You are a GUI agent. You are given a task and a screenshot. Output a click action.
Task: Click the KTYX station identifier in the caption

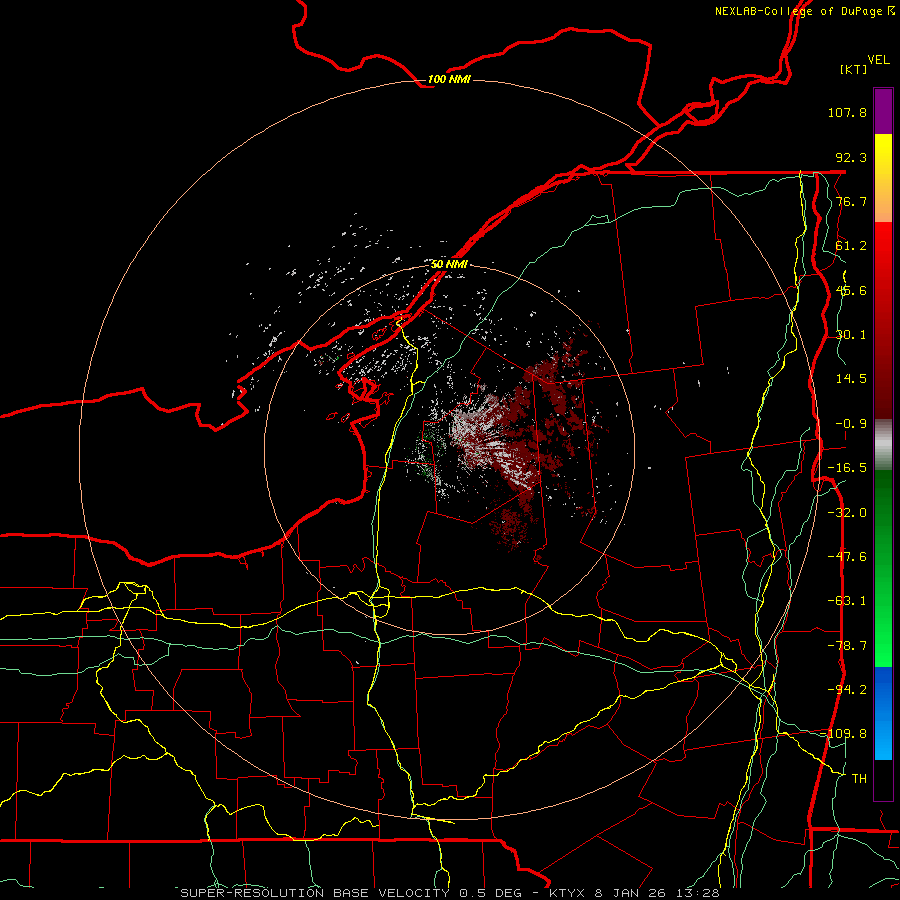click(x=568, y=893)
